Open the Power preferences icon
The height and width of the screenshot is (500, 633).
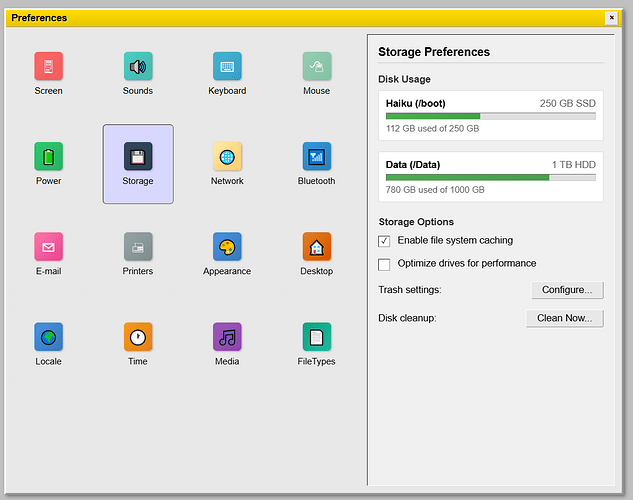click(48, 156)
